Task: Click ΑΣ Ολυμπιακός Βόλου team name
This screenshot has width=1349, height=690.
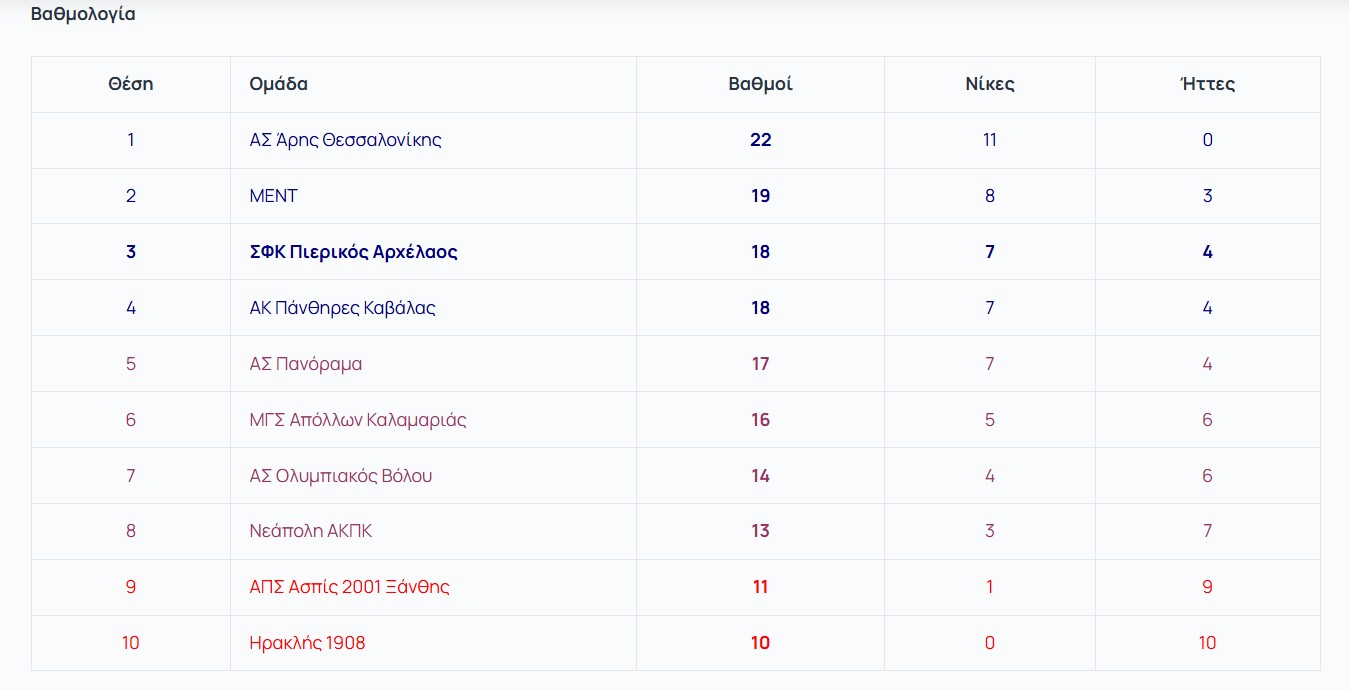Action: tap(340, 476)
